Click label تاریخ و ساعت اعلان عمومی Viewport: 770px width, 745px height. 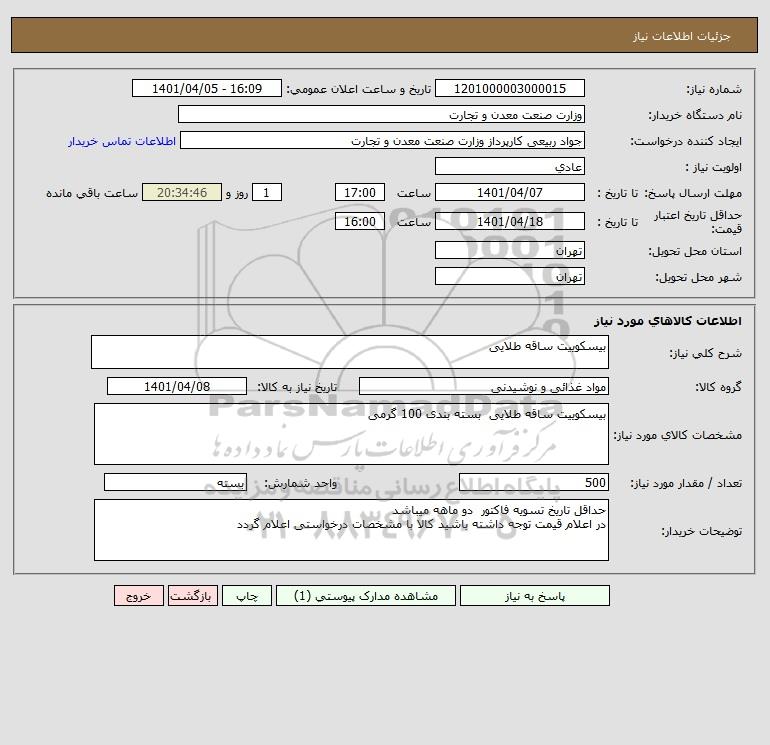pyautogui.click(x=358, y=89)
